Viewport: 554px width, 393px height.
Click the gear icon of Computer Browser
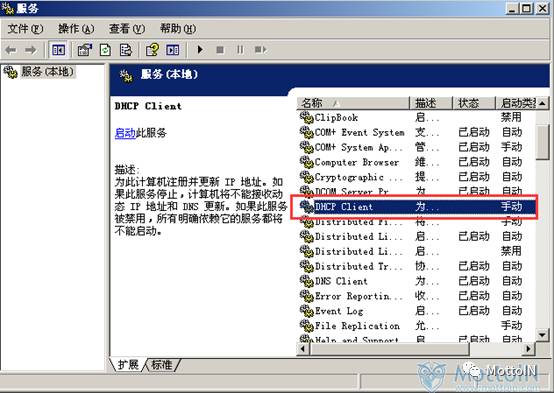pyautogui.click(x=306, y=162)
